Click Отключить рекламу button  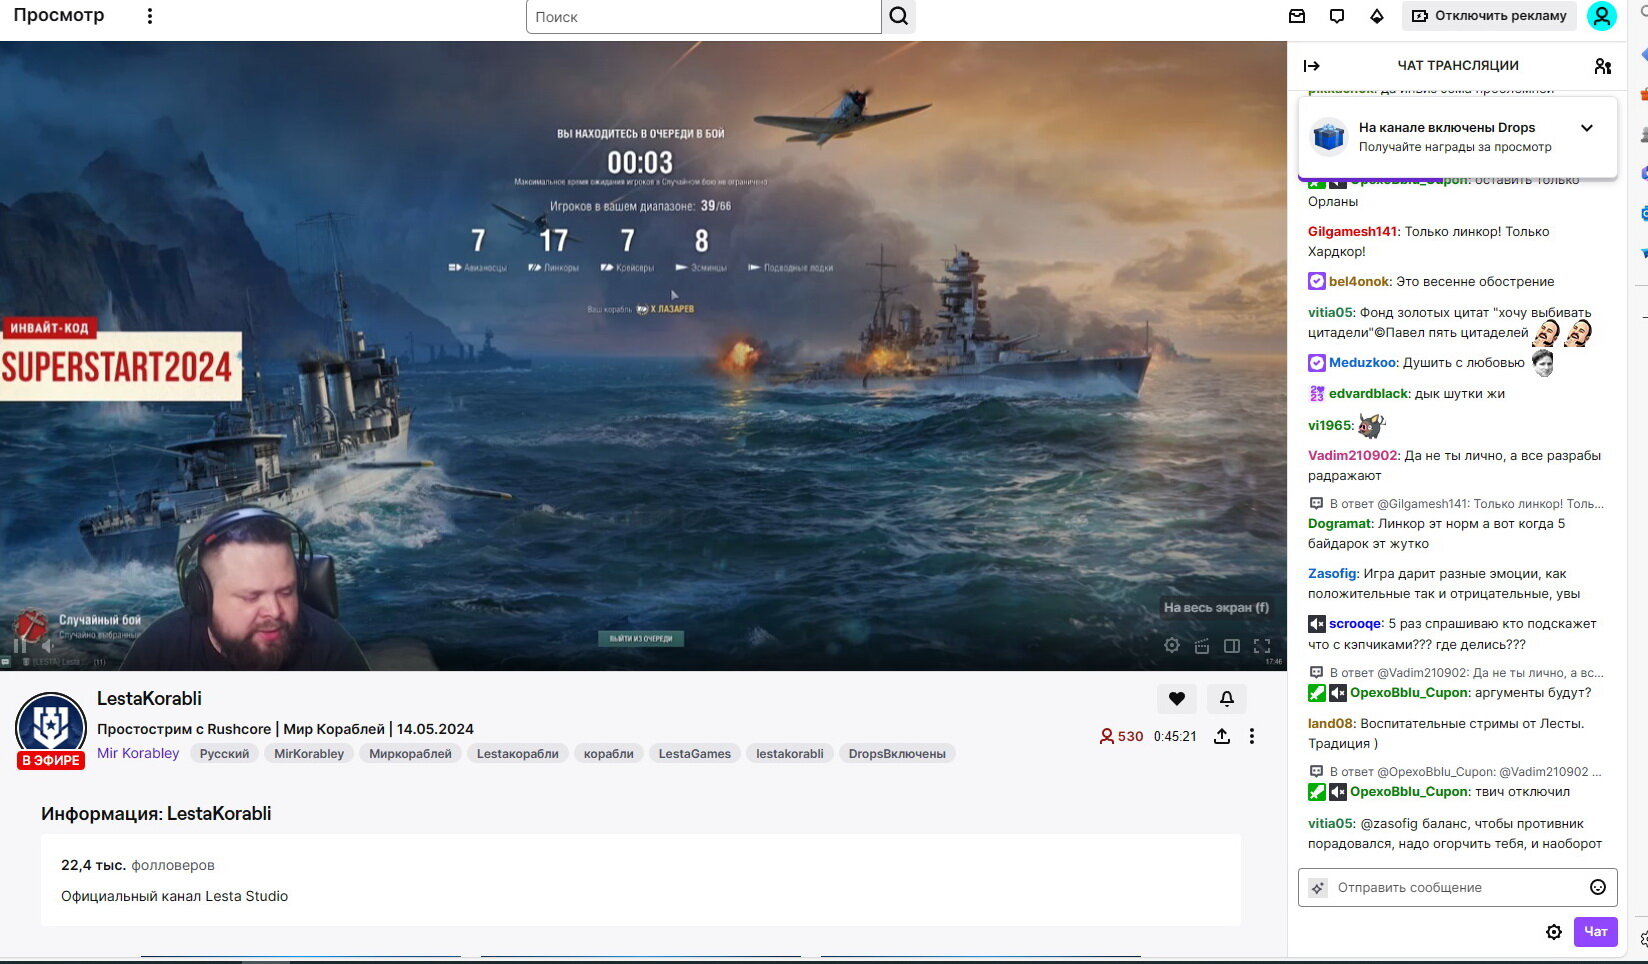1489,16
